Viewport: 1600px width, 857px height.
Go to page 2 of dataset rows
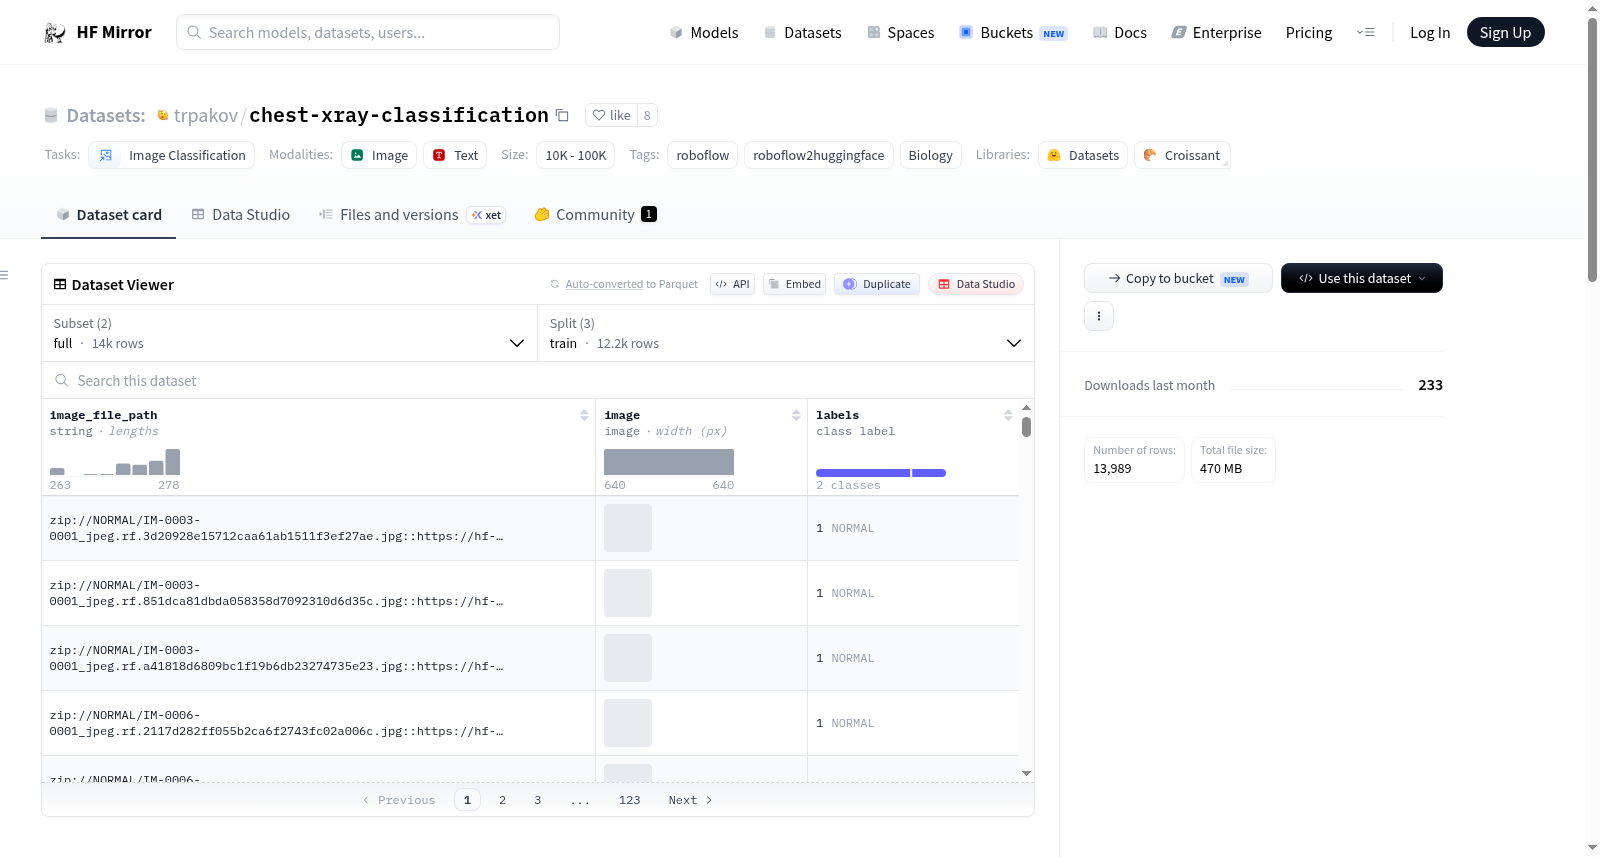coord(502,800)
